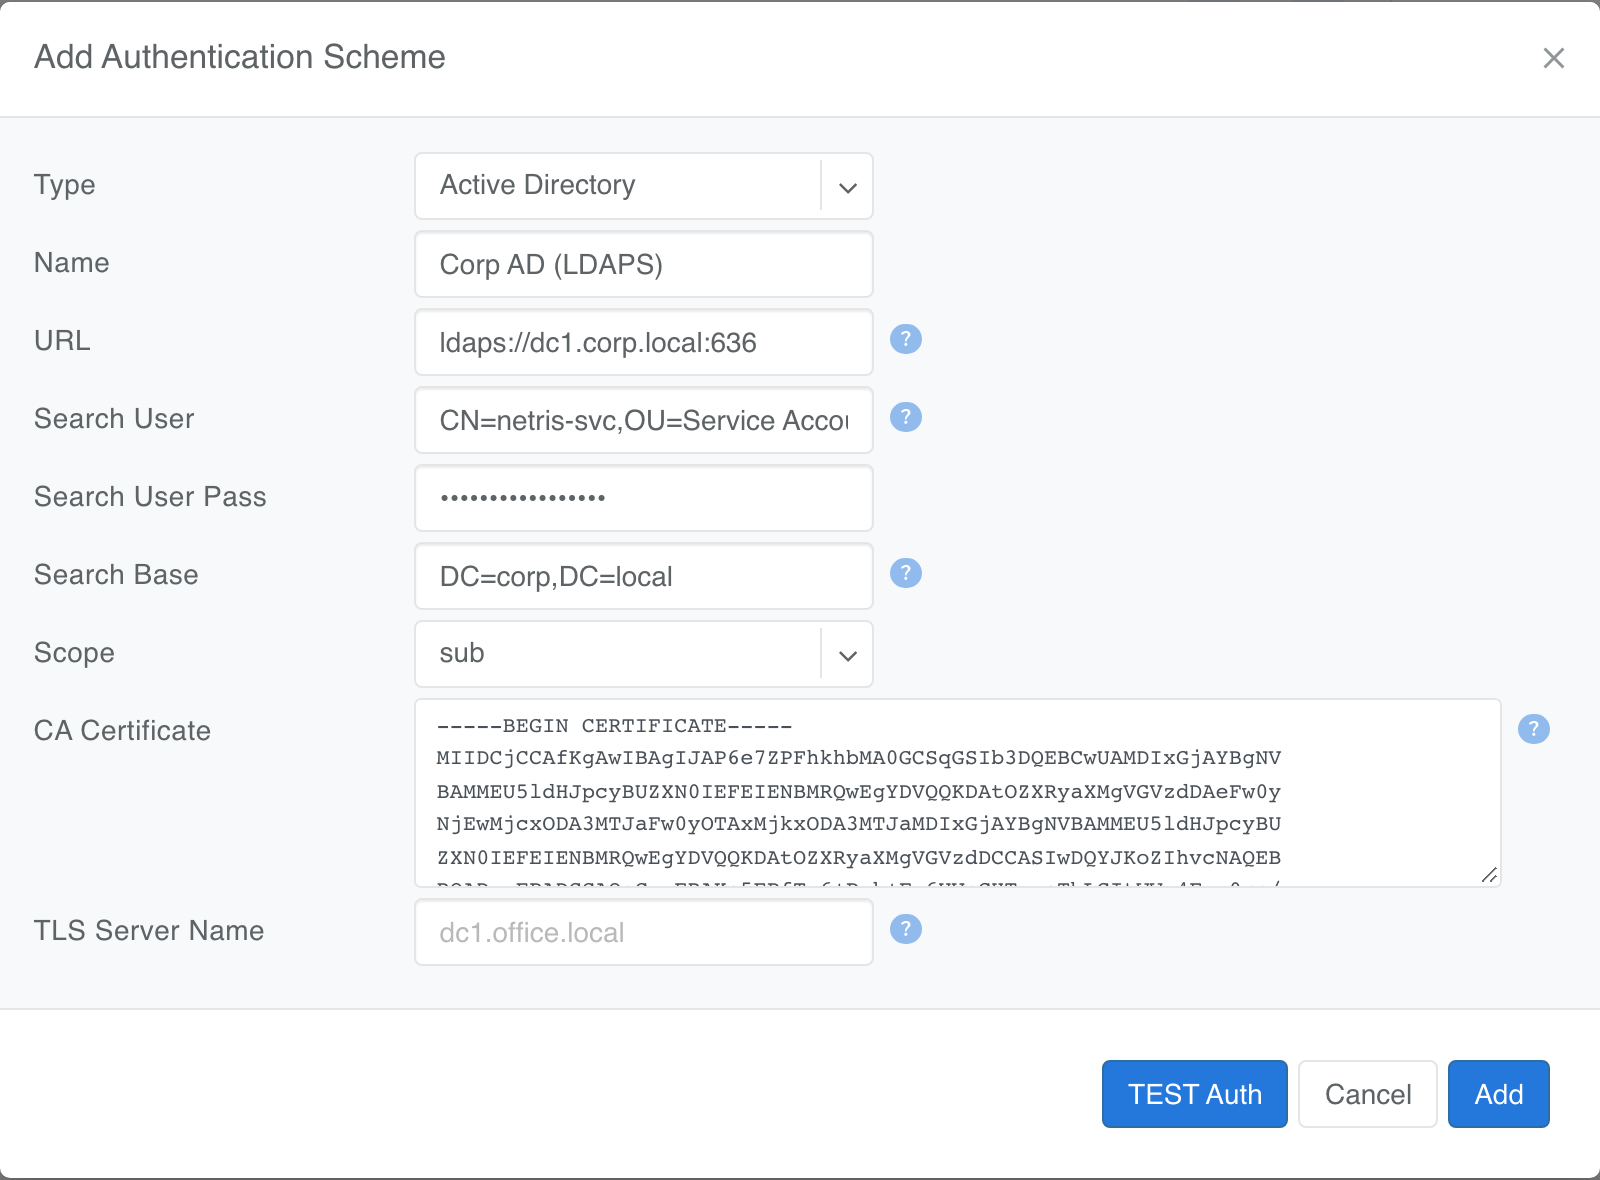Expand the Scope dropdown set to sub
The width and height of the screenshot is (1600, 1180).
point(644,654)
